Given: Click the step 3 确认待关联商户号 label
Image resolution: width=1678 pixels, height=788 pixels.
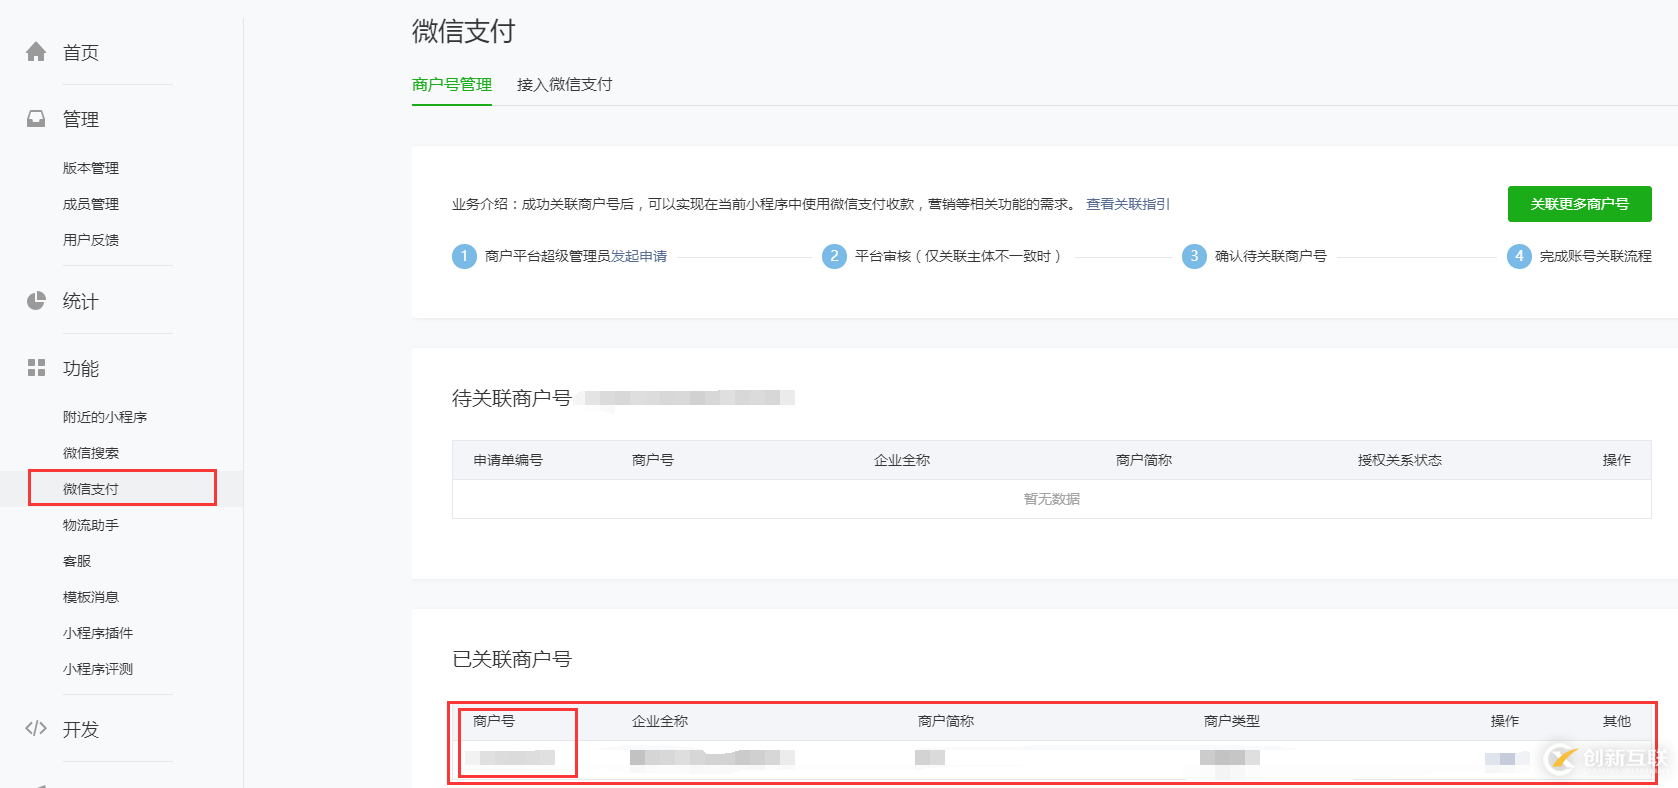Looking at the screenshot, I should 1271,256.
